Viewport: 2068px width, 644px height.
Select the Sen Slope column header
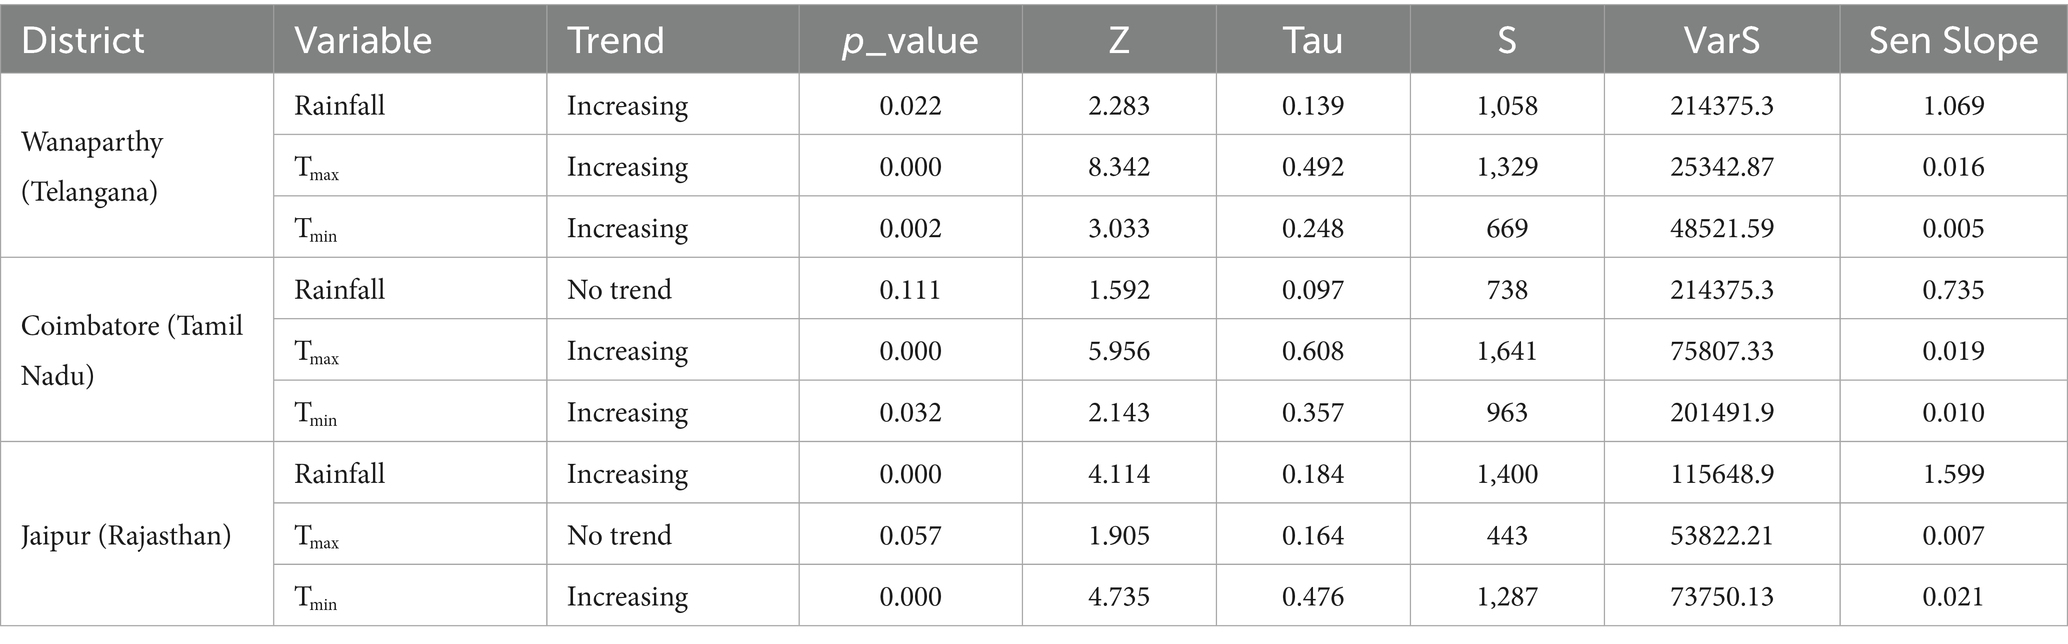(x=1953, y=40)
